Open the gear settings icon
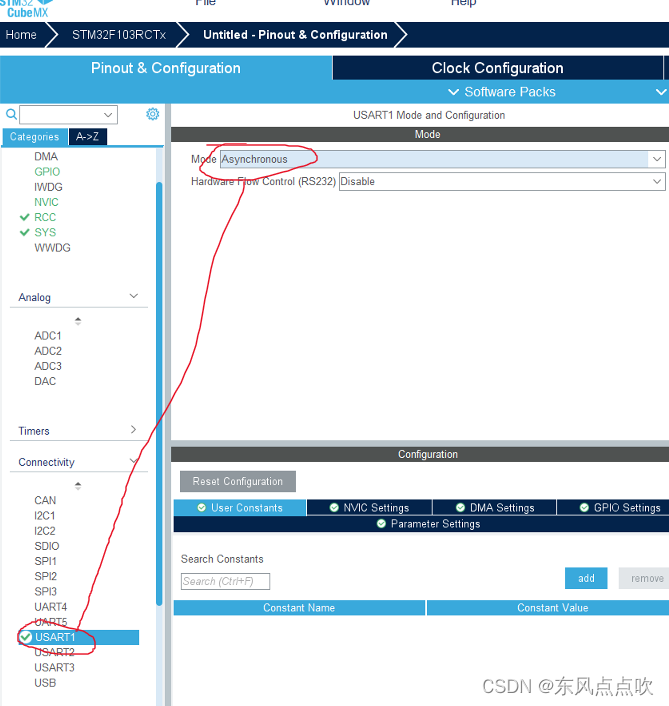This screenshot has height=706, width=669. 153,114
